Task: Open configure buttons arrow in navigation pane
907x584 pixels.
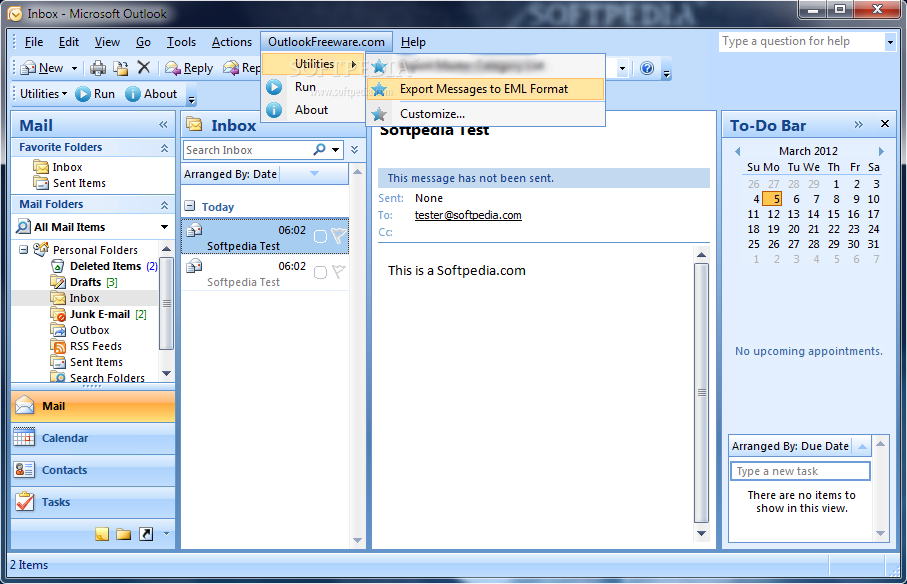Action: point(167,534)
